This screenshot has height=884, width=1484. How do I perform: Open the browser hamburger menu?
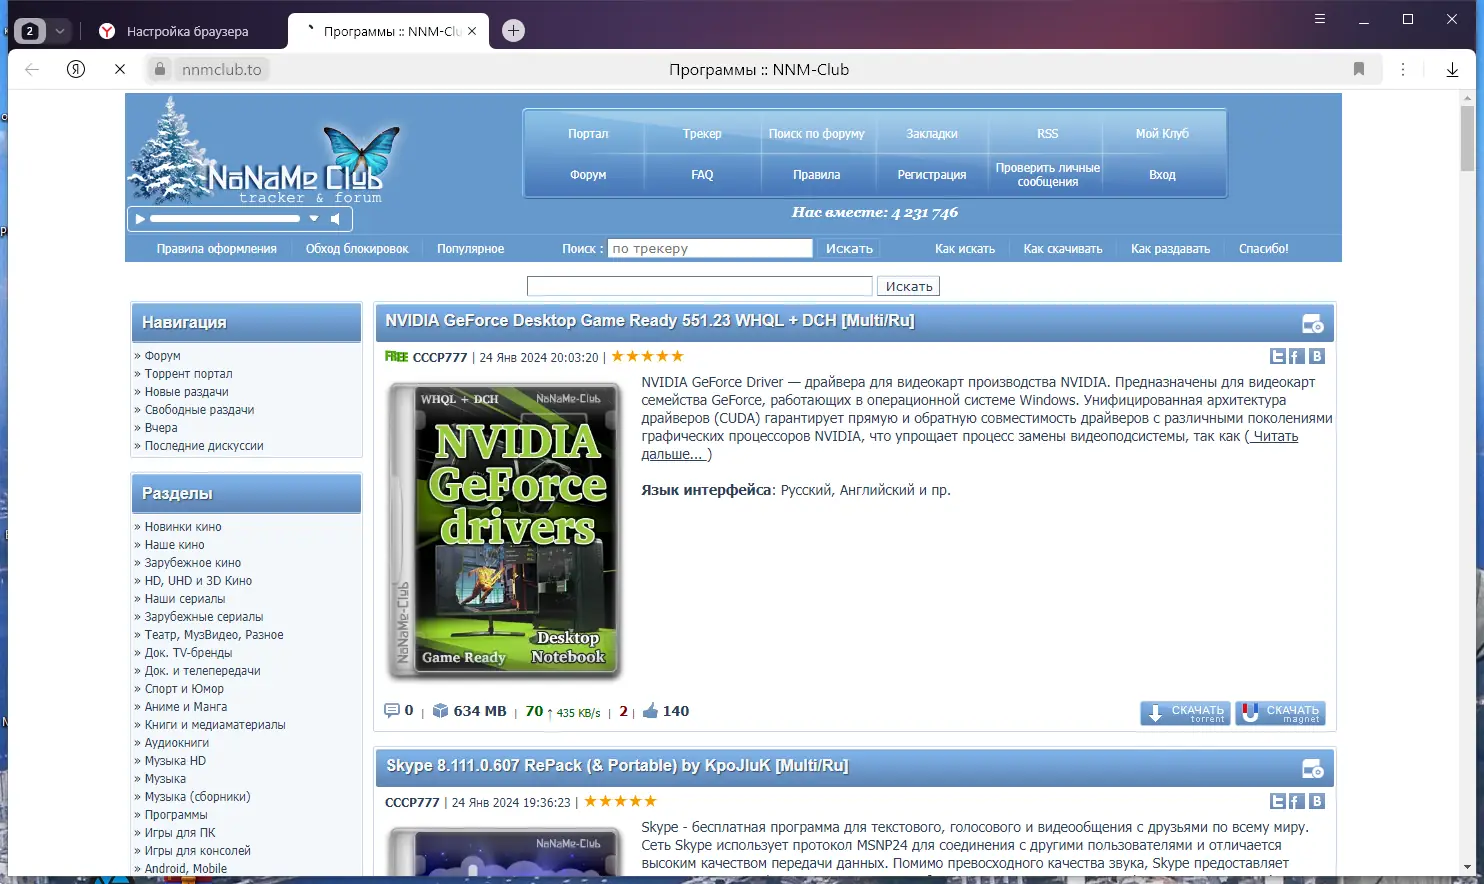(x=1320, y=19)
